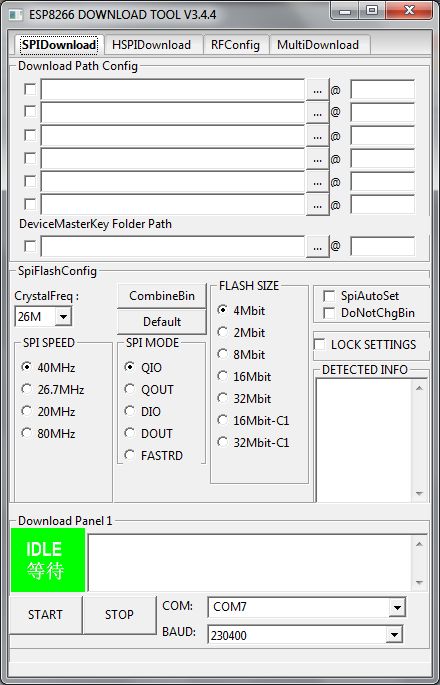The height and width of the screenshot is (685, 440).
Task: Click the third download address offset field
Action: click(x=382, y=136)
